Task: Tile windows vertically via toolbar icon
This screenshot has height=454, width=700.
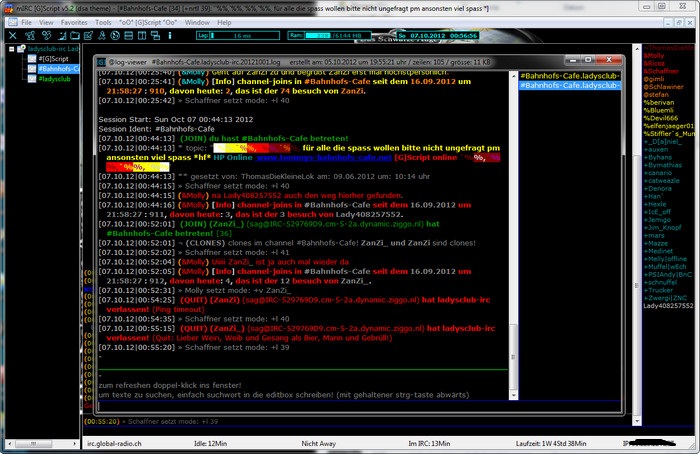Action: click(x=142, y=36)
